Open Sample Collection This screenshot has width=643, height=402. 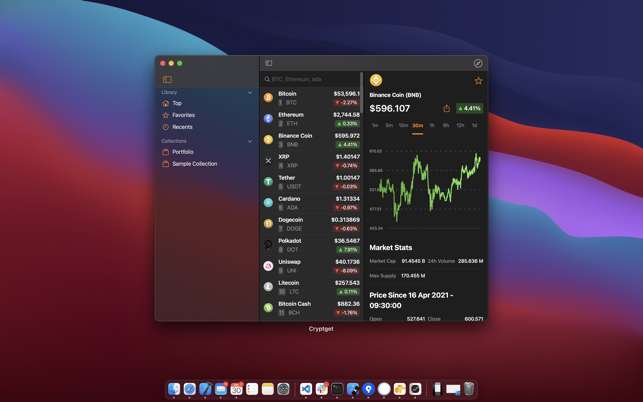pos(194,164)
